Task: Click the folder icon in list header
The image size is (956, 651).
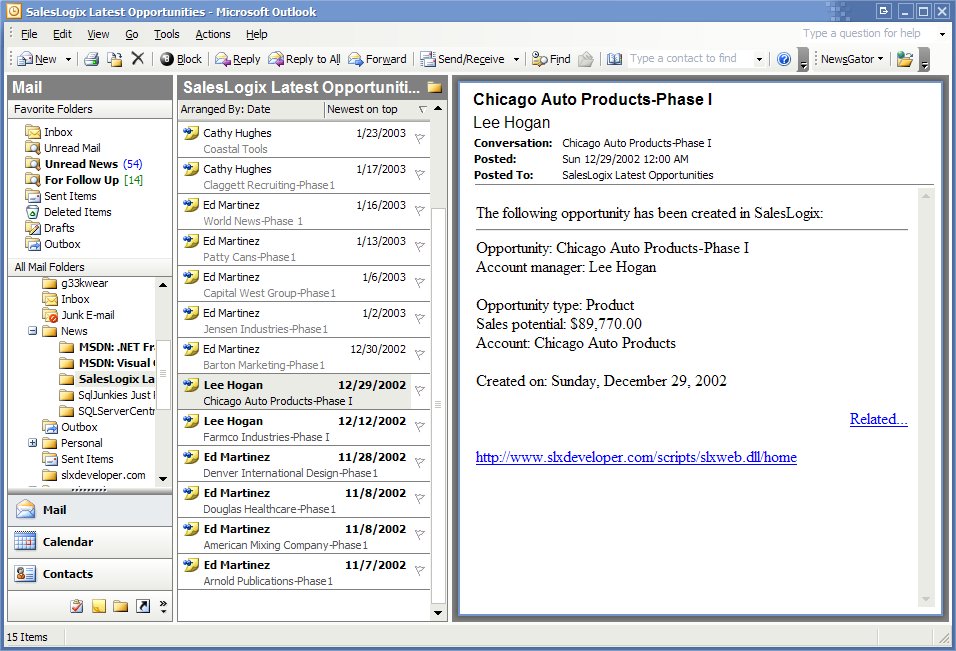Action: (x=435, y=88)
